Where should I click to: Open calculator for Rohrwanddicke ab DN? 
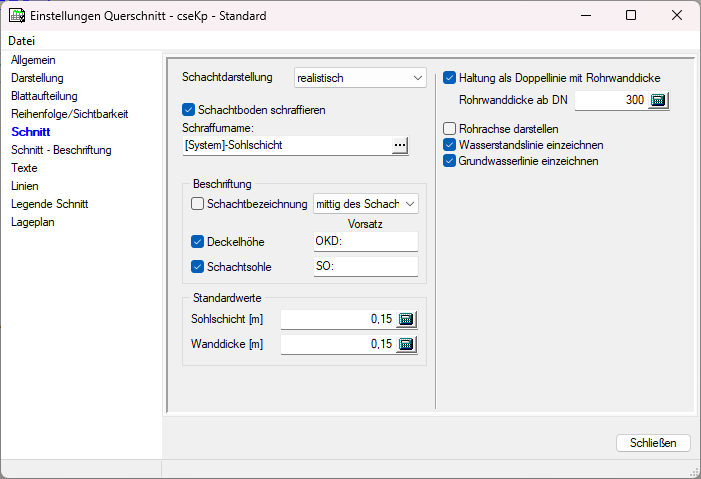coord(657,101)
